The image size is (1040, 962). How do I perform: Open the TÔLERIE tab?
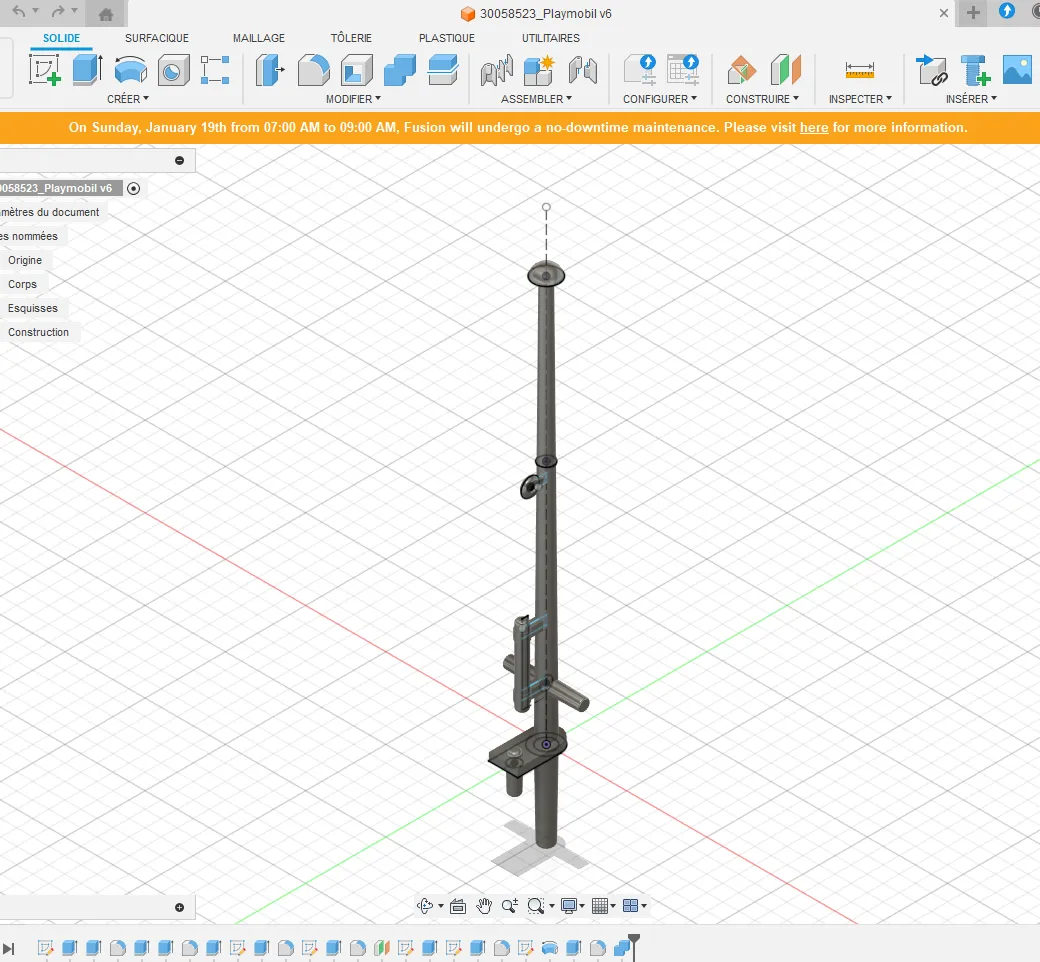[351, 38]
